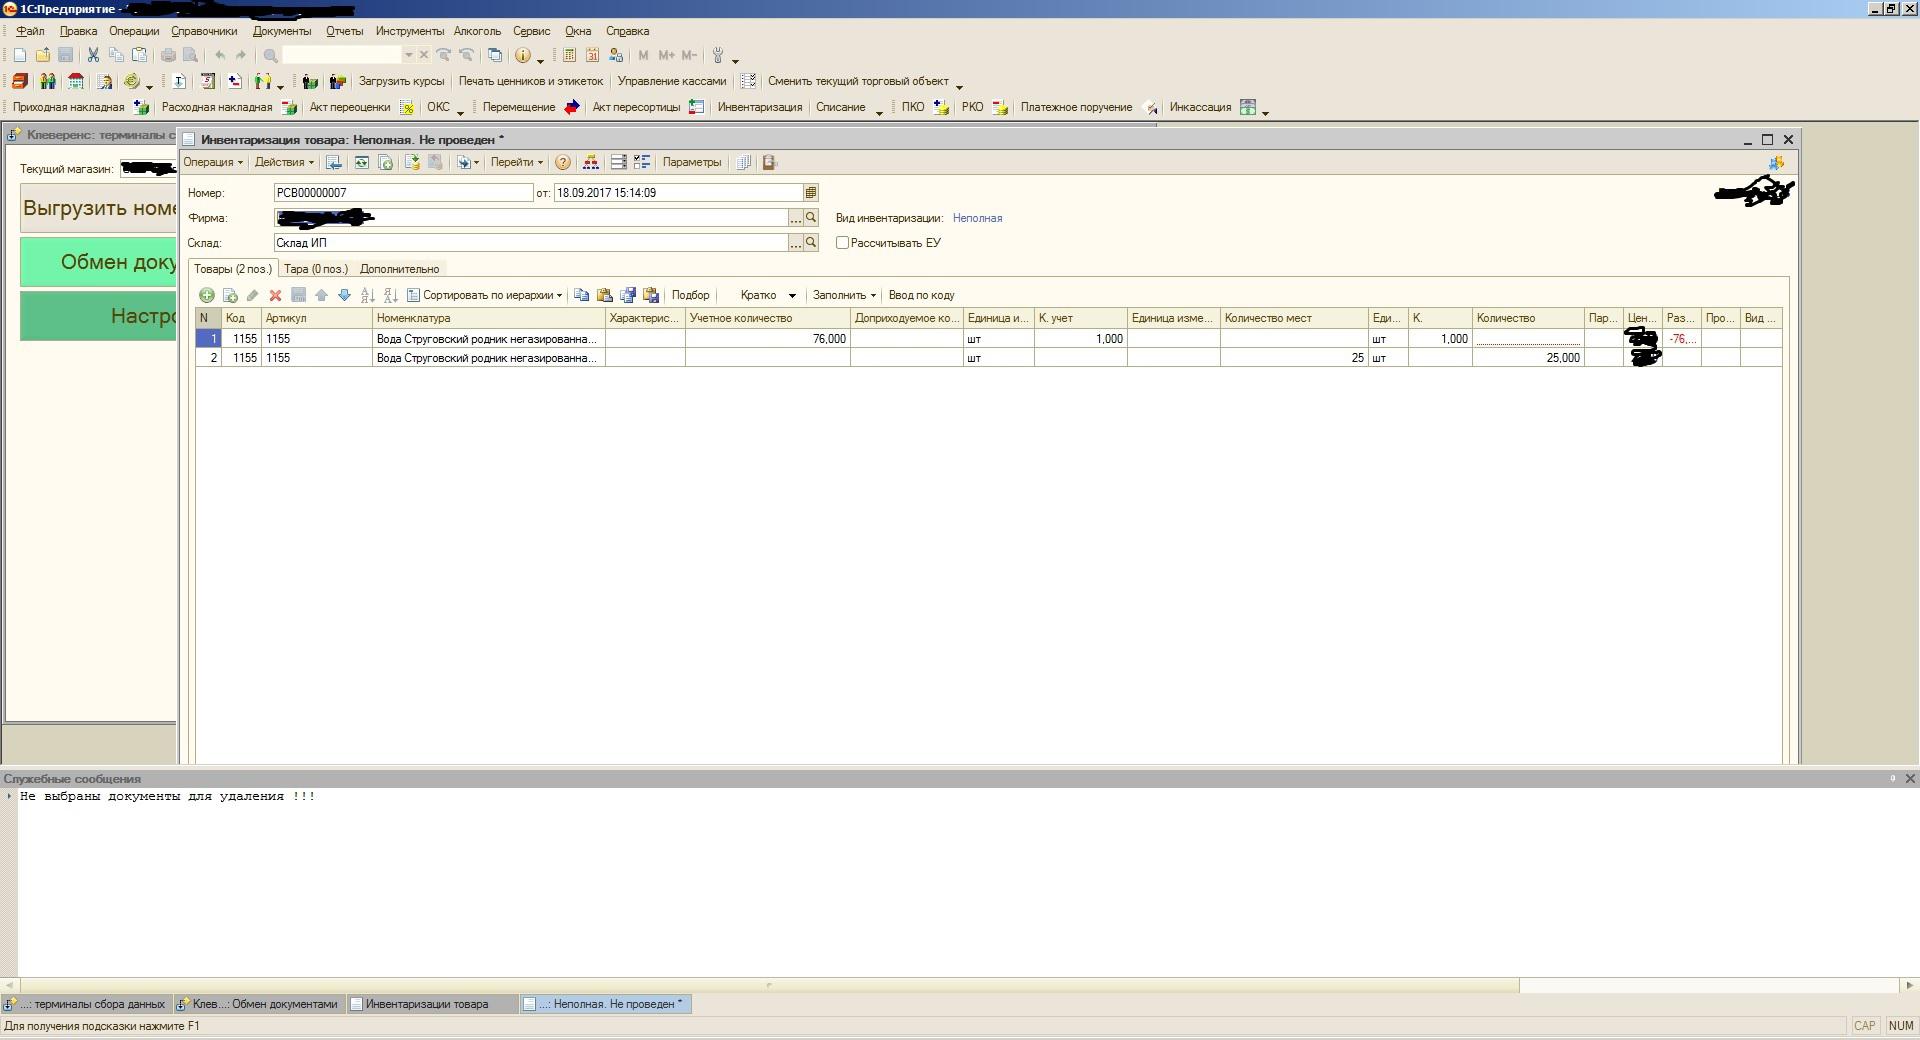1920x1040 pixels.
Task: Open the Операция dropdown
Action: point(213,162)
